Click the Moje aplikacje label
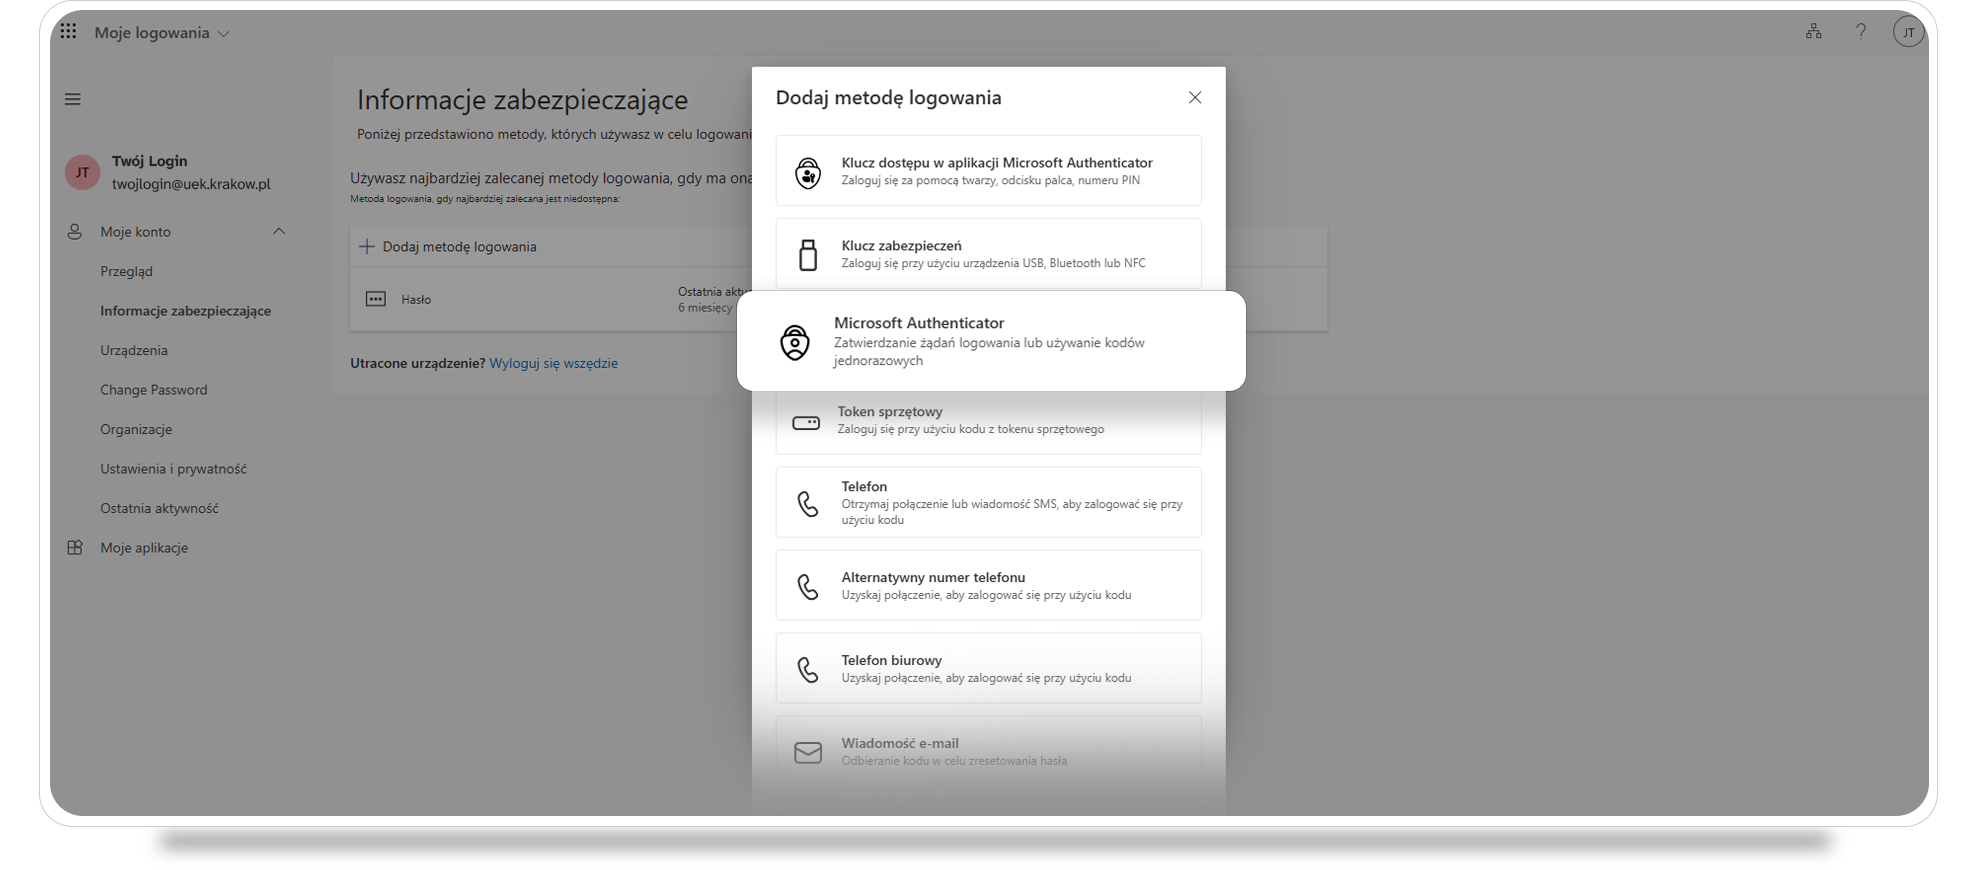 point(144,548)
